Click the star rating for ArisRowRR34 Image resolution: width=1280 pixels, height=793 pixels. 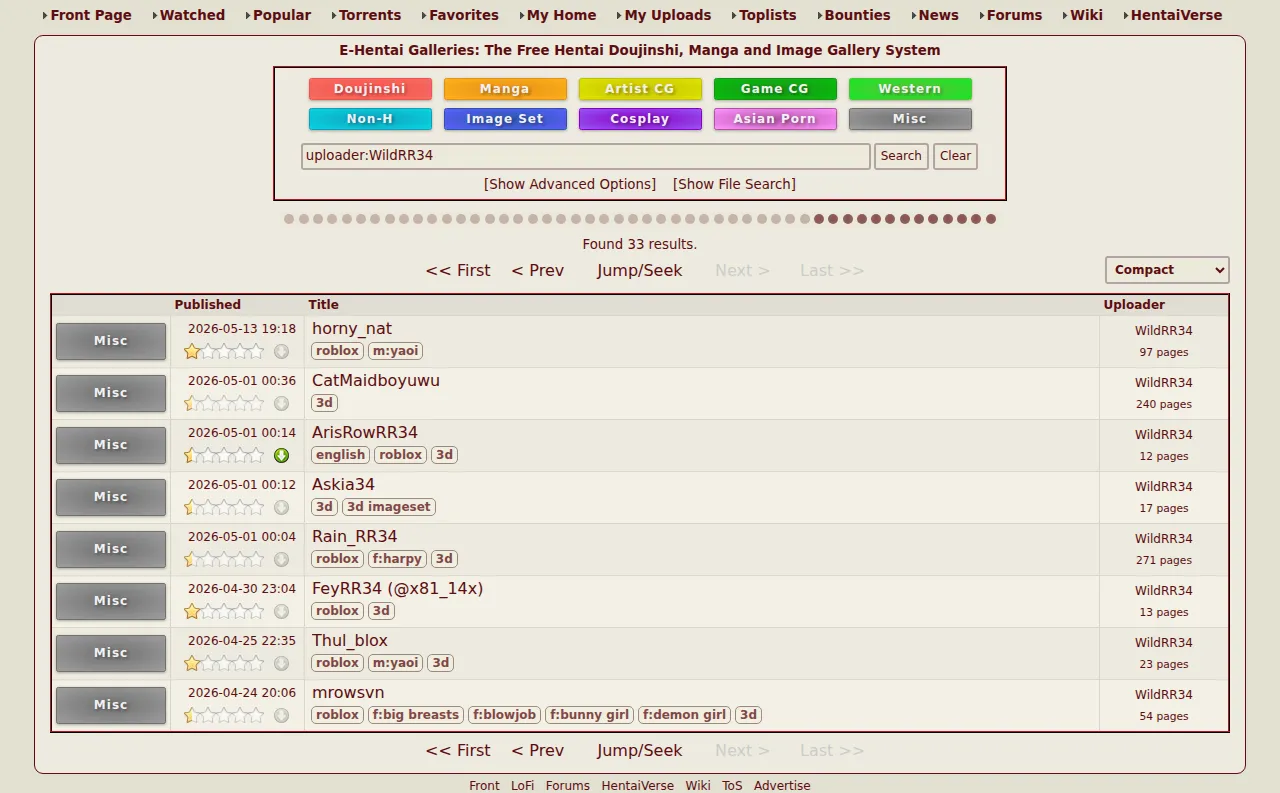tap(224, 455)
